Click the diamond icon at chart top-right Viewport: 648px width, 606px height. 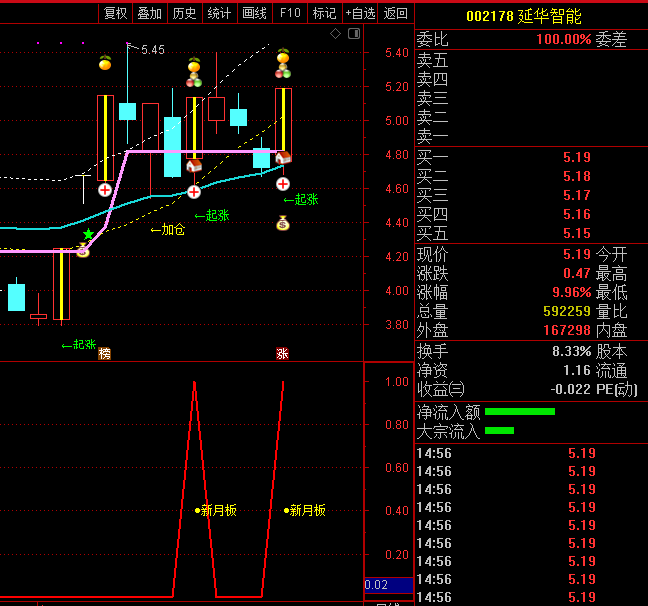coord(335,34)
